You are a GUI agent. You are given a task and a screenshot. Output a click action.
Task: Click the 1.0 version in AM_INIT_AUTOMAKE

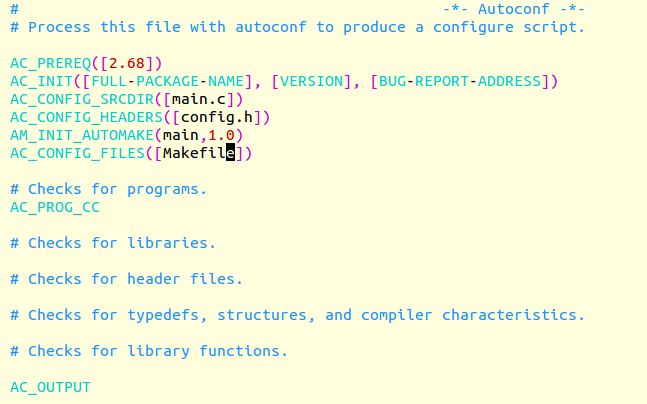(221, 135)
